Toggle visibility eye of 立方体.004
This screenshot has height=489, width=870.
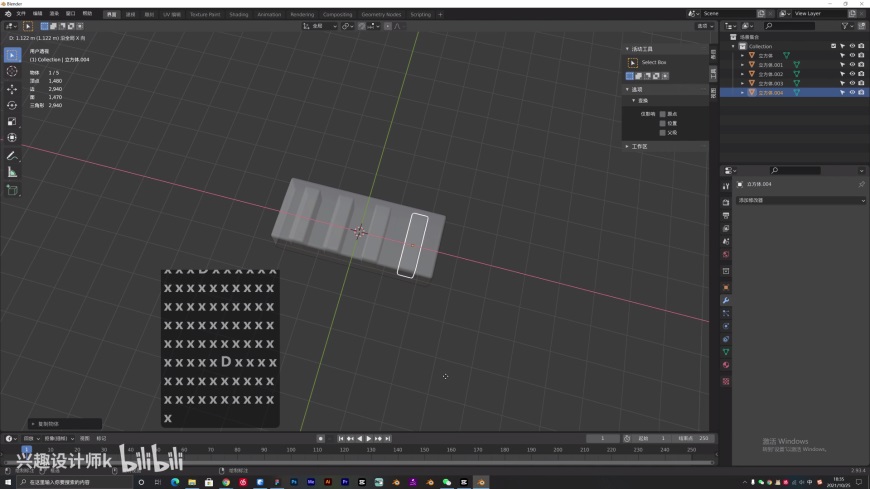(x=852, y=93)
